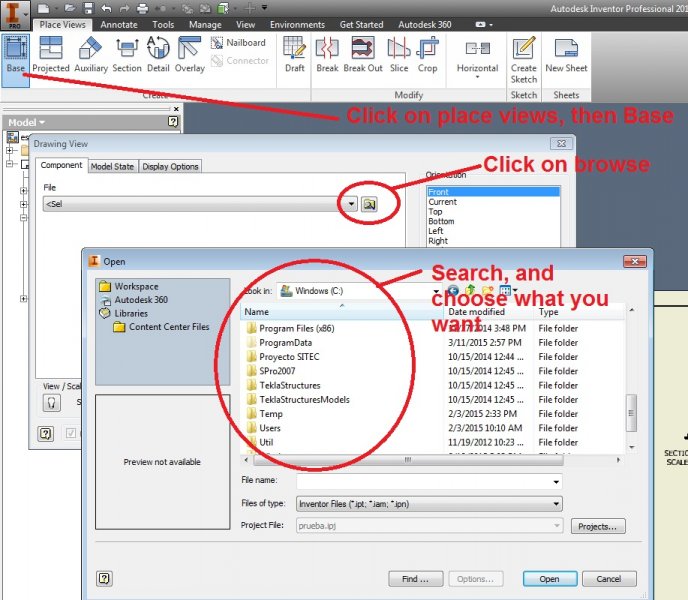The height and width of the screenshot is (600, 688).
Task: Click the Cancel button in Open dialog
Action: pyautogui.click(x=609, y=579)
